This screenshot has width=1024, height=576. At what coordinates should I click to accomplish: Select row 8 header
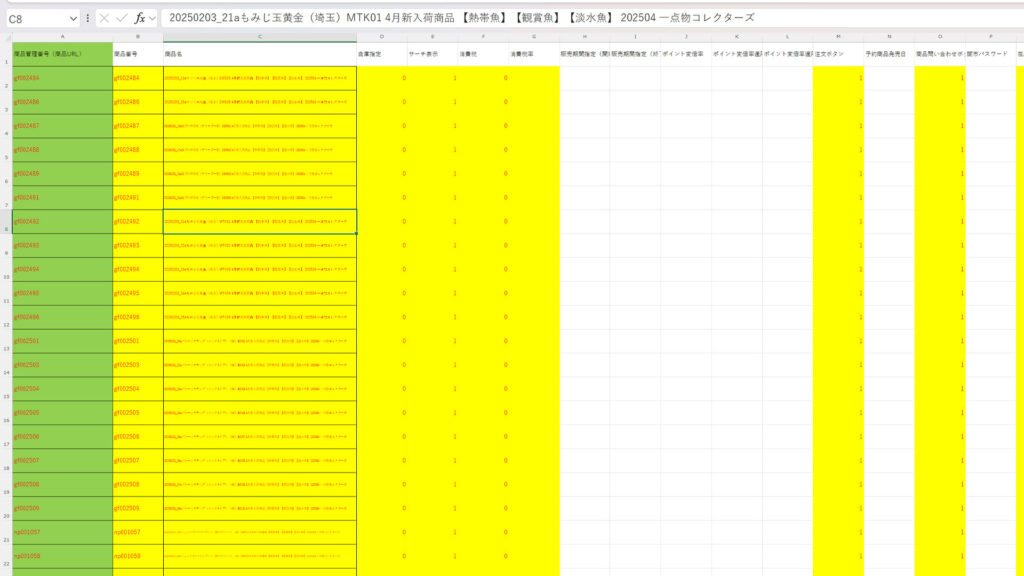[x=6, y=221]
